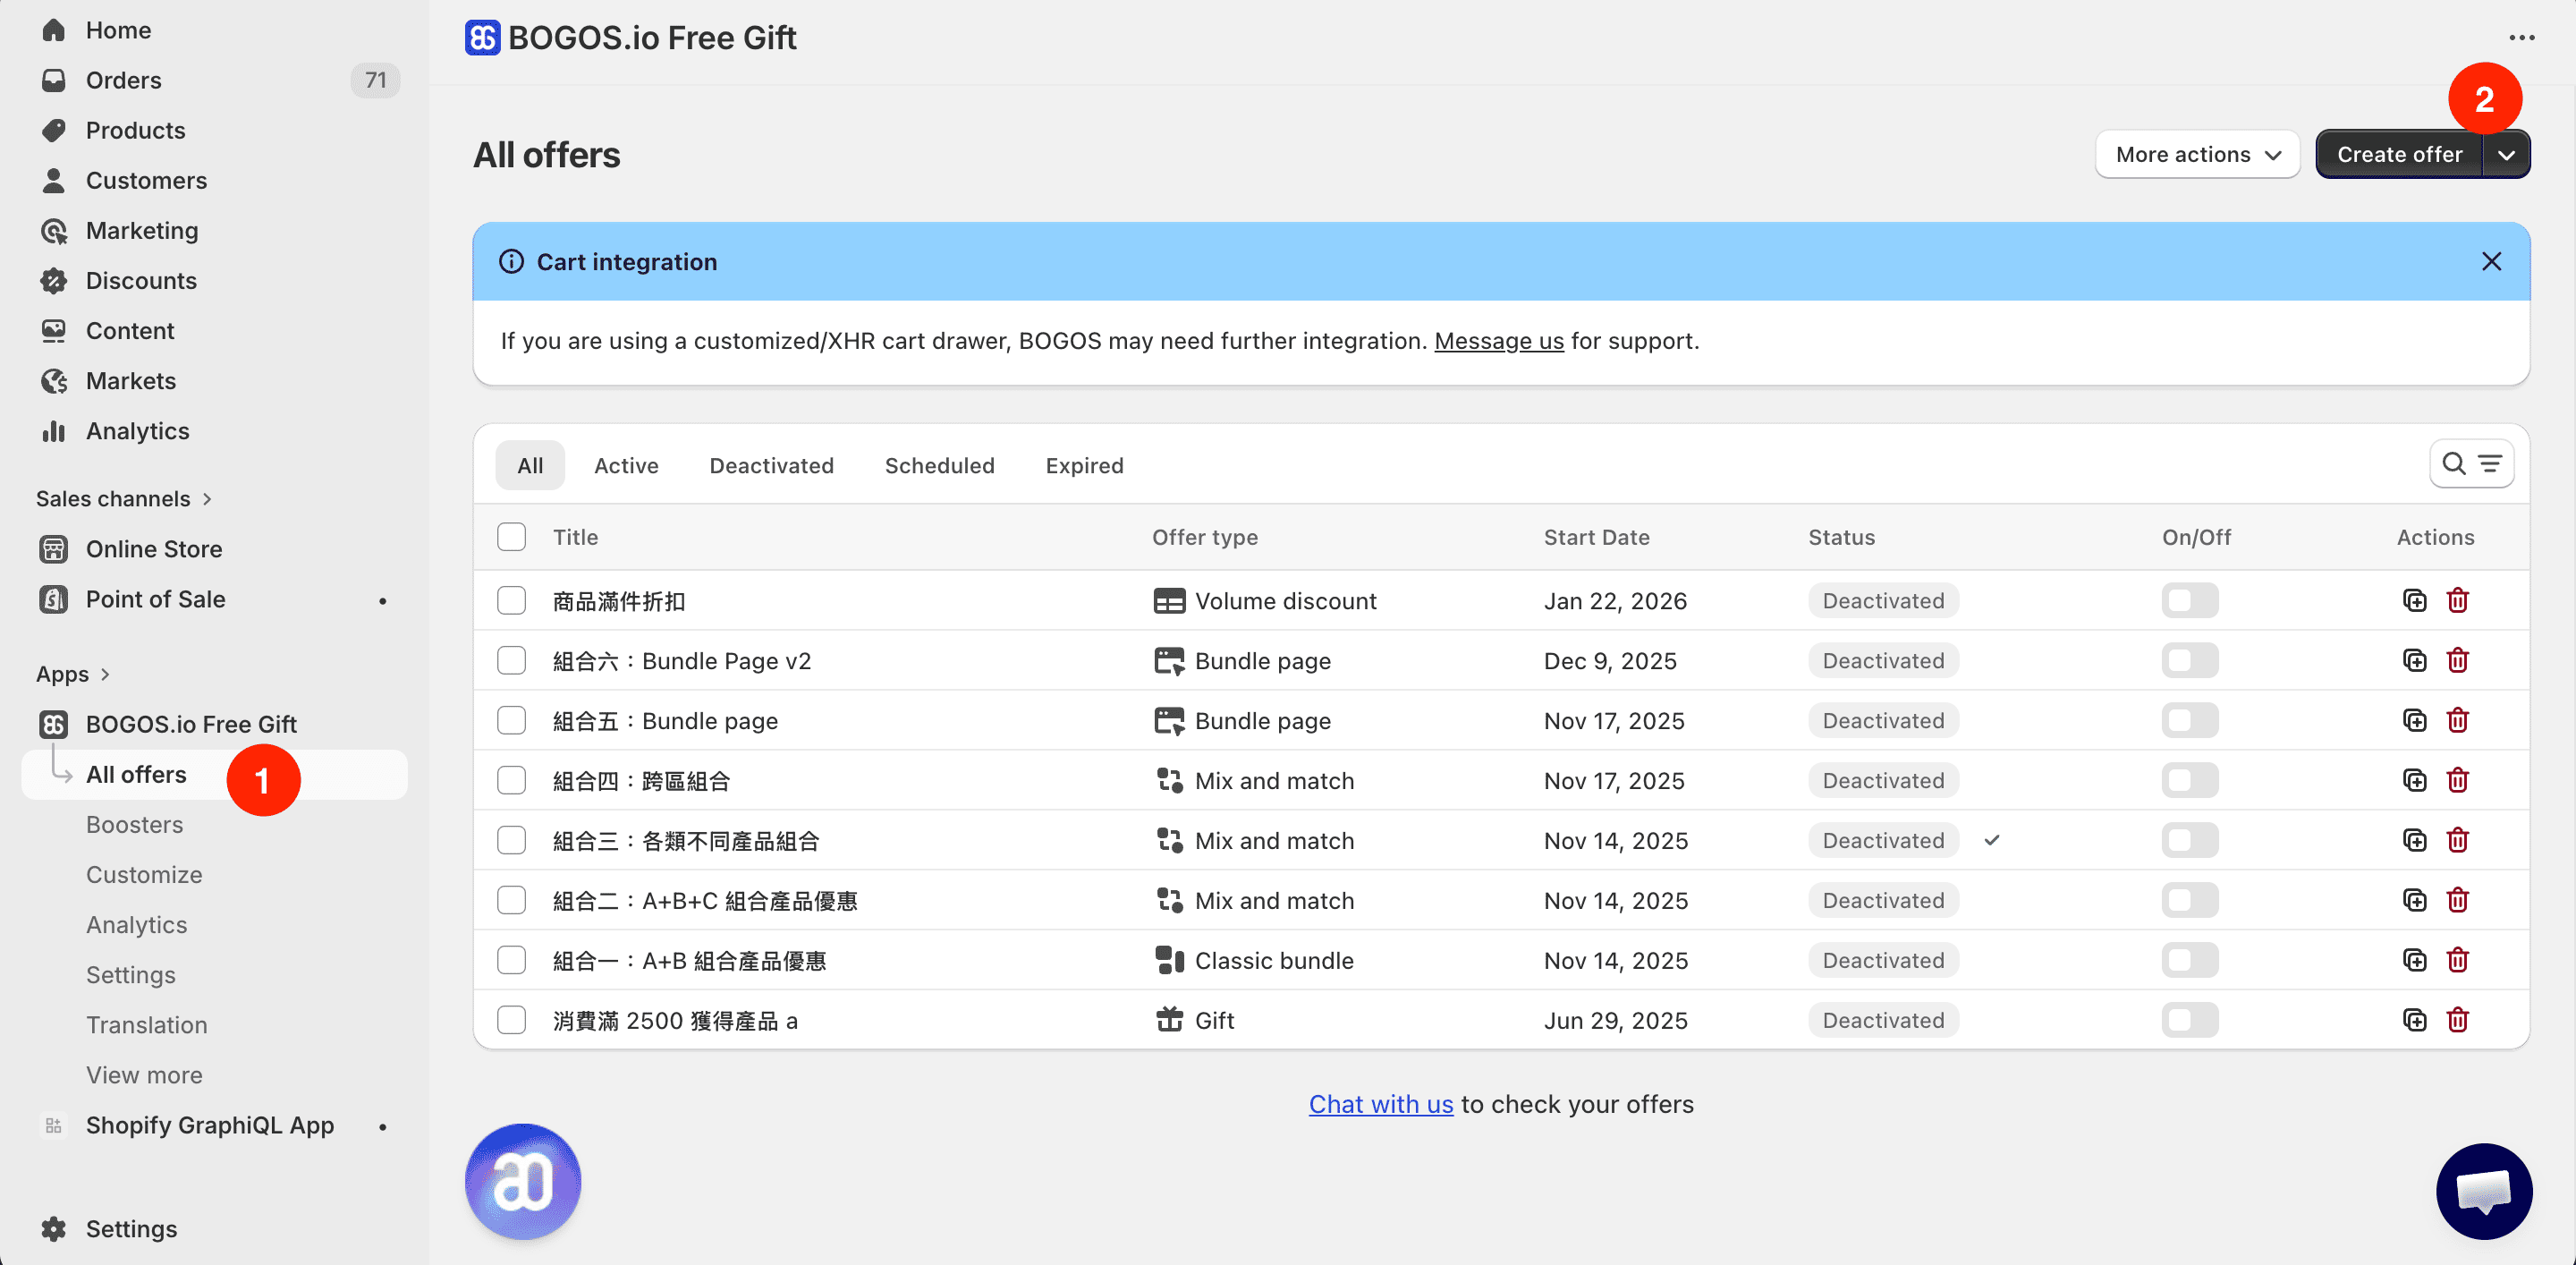This screenshot has width=2576, height=1265.
Task: Delete the 組合二：A+B+C offer
Action: [2457, 900]
